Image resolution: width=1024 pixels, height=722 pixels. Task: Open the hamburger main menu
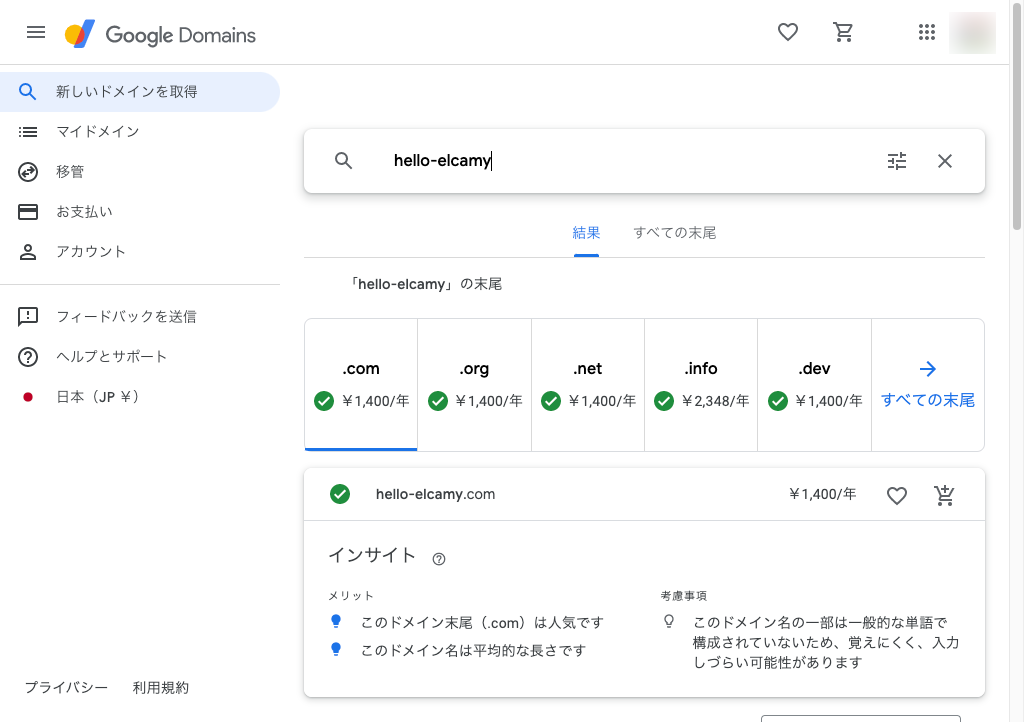click(36, 32)
